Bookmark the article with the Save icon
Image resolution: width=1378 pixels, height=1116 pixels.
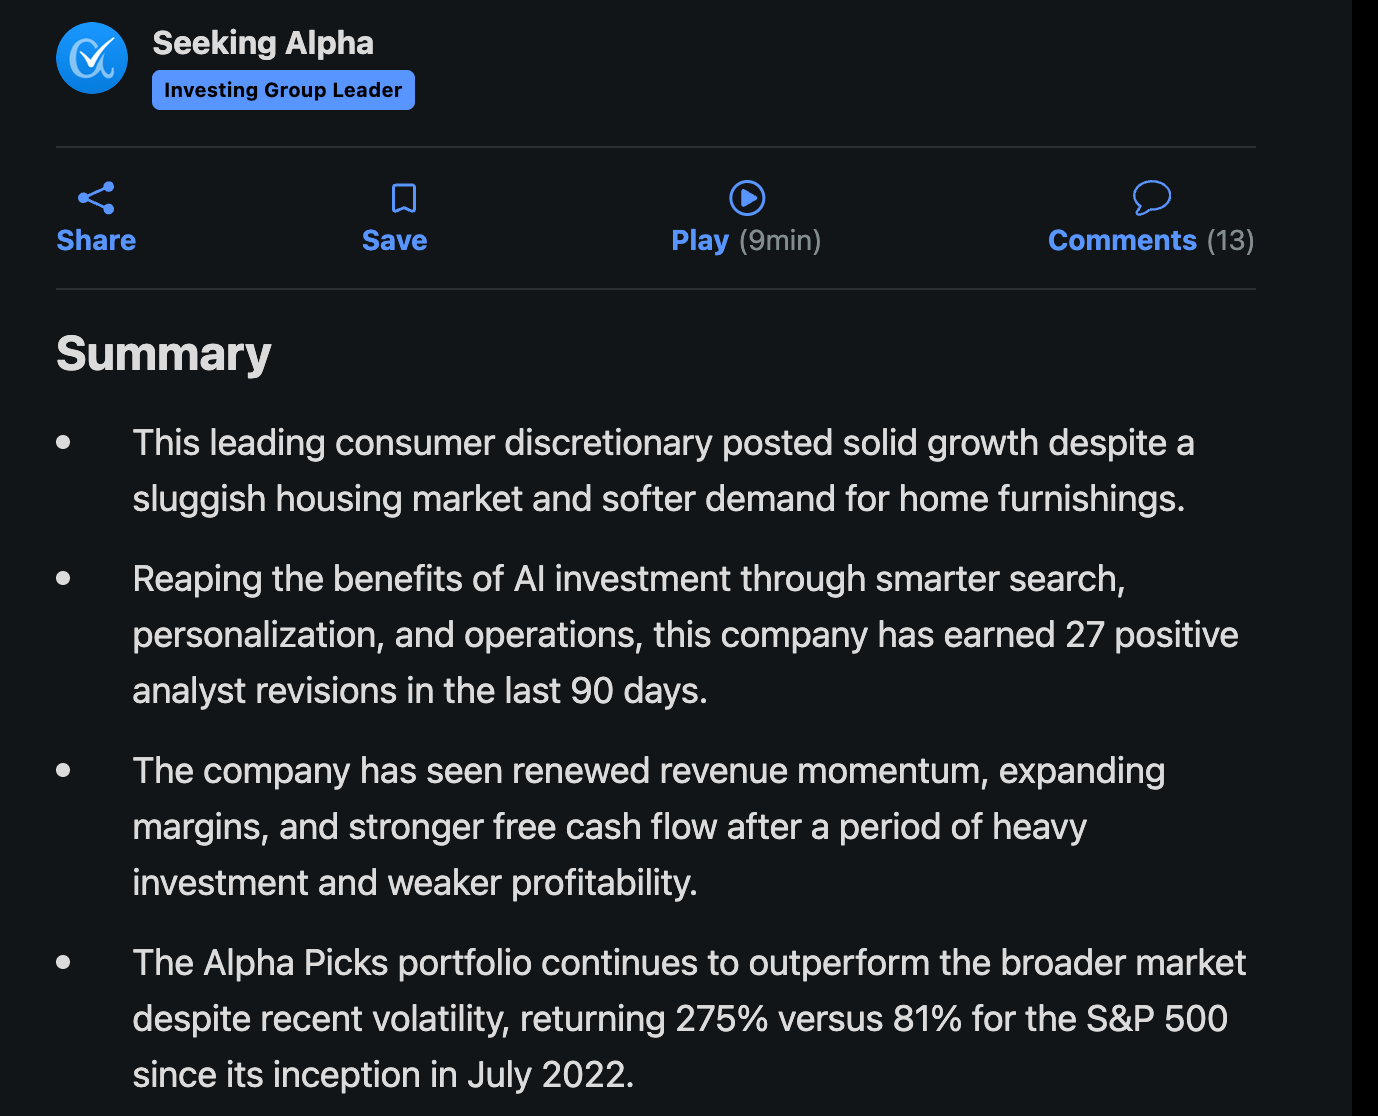(x=404, y=198)
